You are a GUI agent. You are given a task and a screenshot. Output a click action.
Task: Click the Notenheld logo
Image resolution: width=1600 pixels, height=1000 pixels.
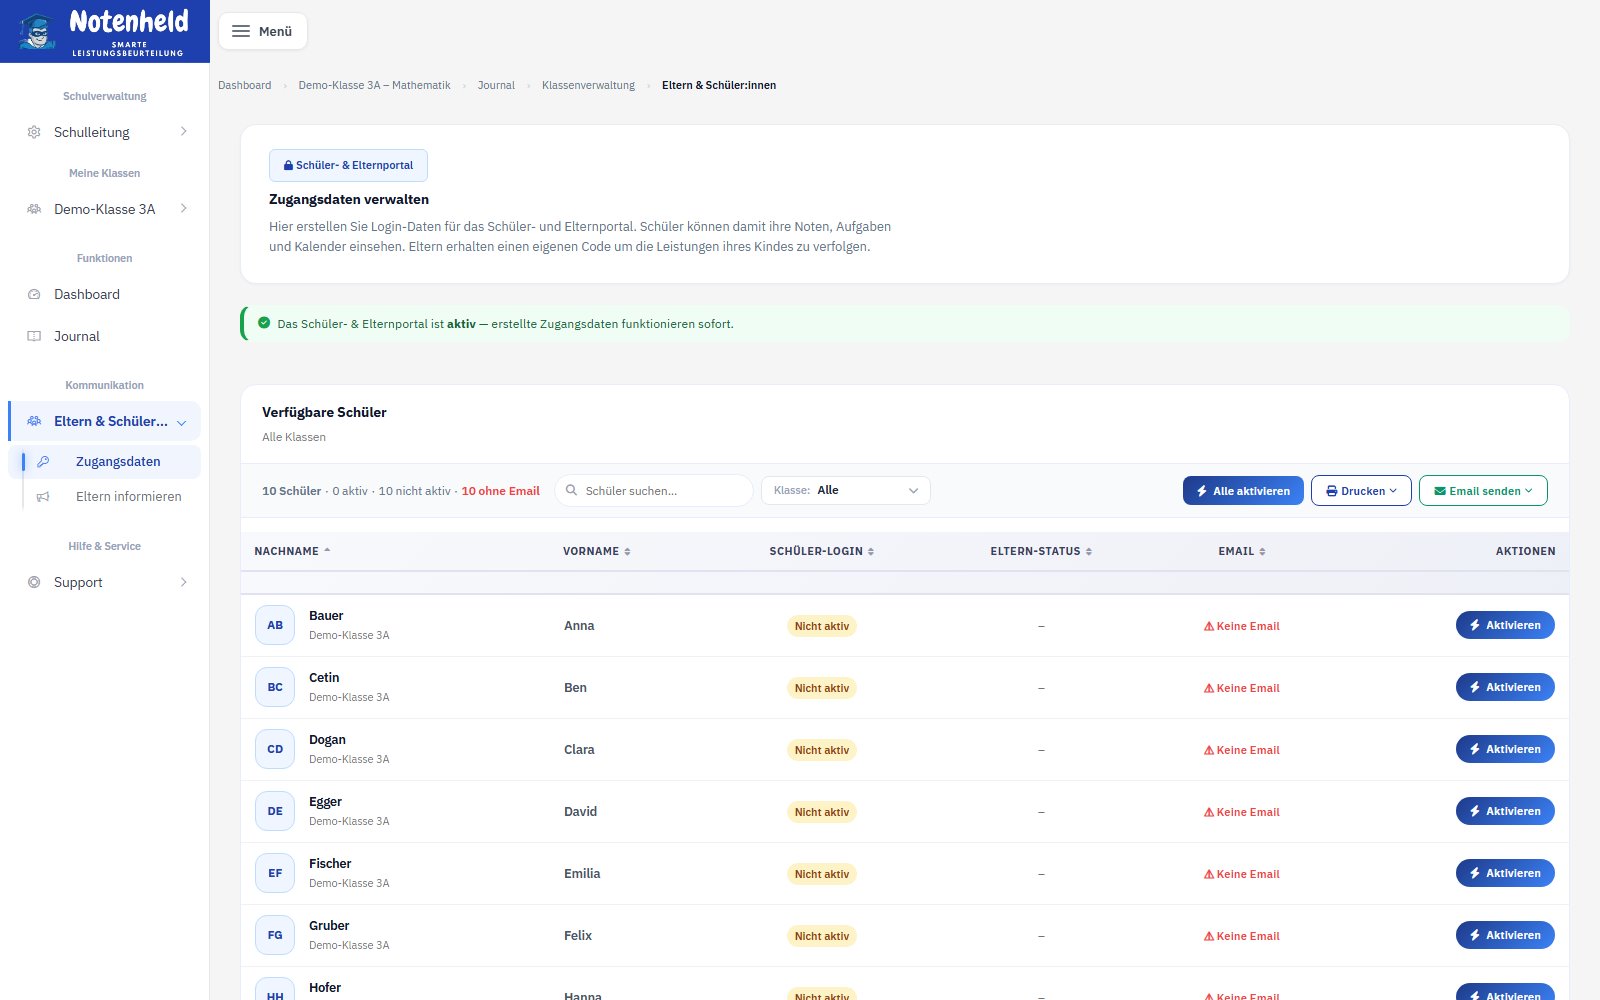pos(104,31)
